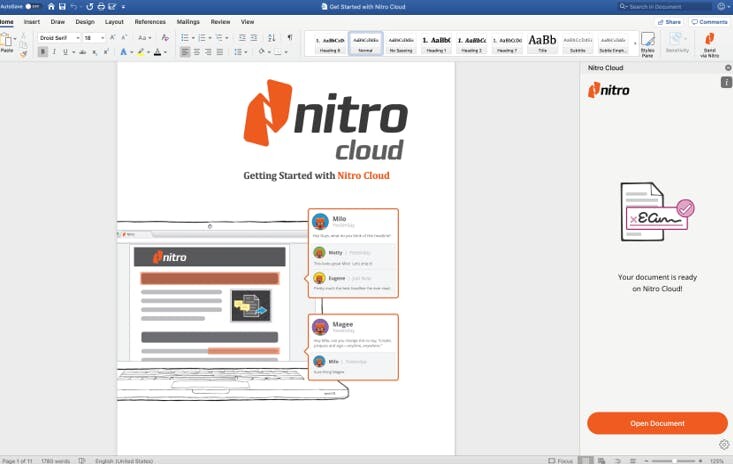Open the Draw tab
Image resolution: width=733 pixels, height=464 pixels.
click(58, 22)
